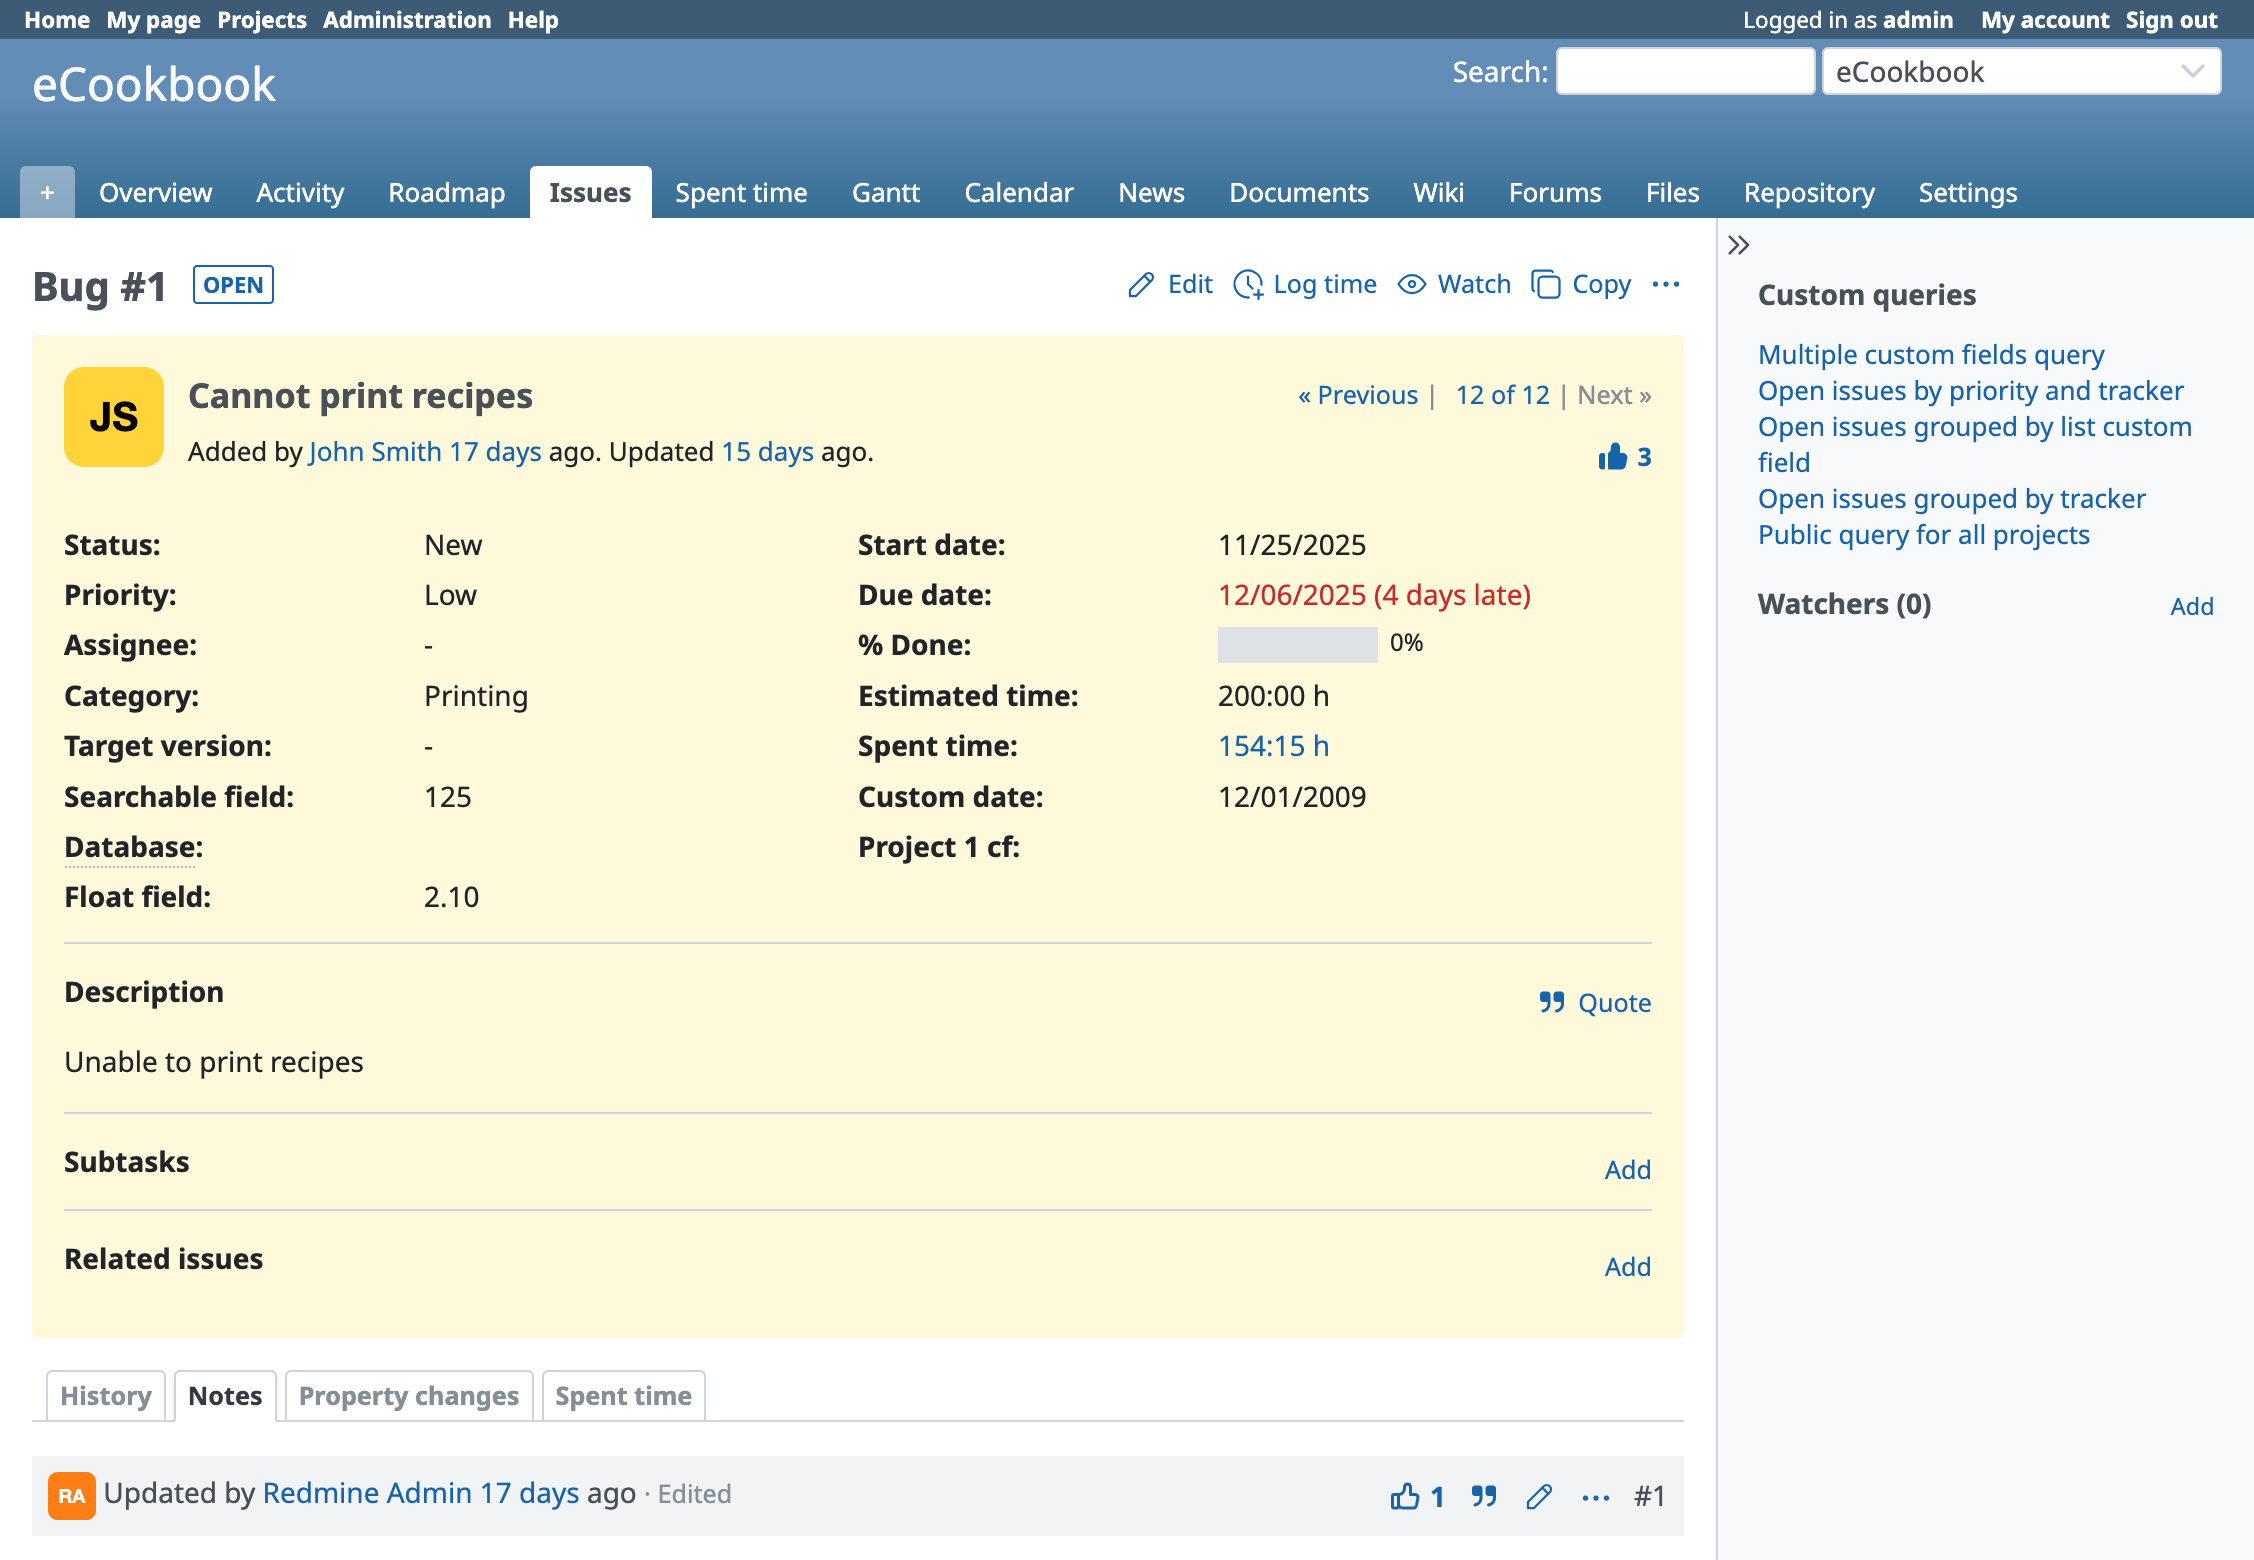Open the John Smith author link
Screen dimensions: 2254x1560
pos(375,452)
